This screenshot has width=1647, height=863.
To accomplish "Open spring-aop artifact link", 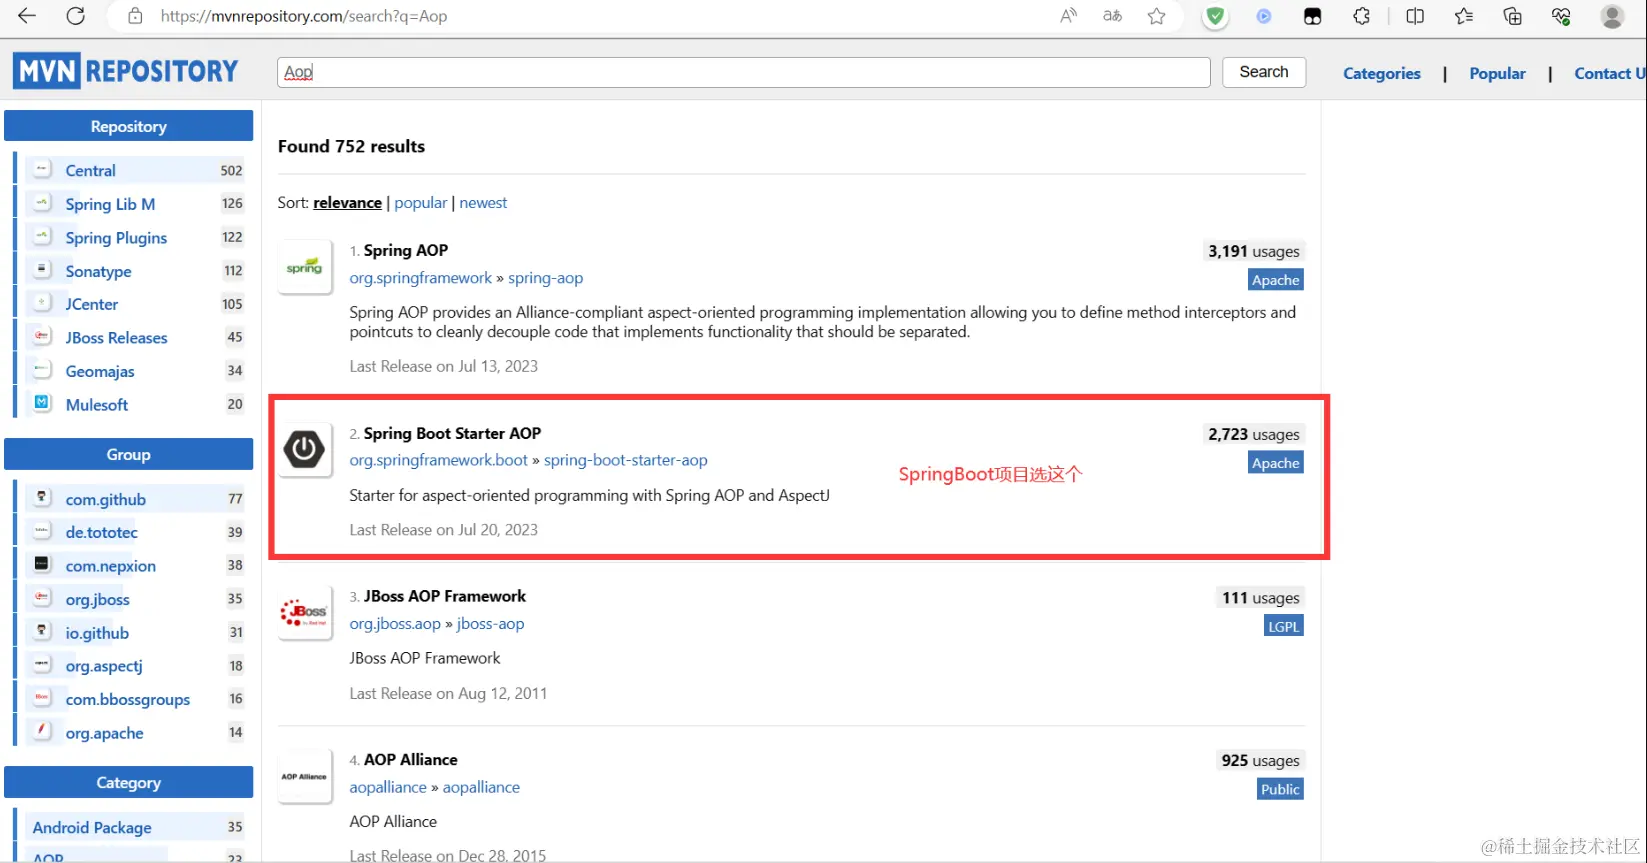I will (545, 278).
